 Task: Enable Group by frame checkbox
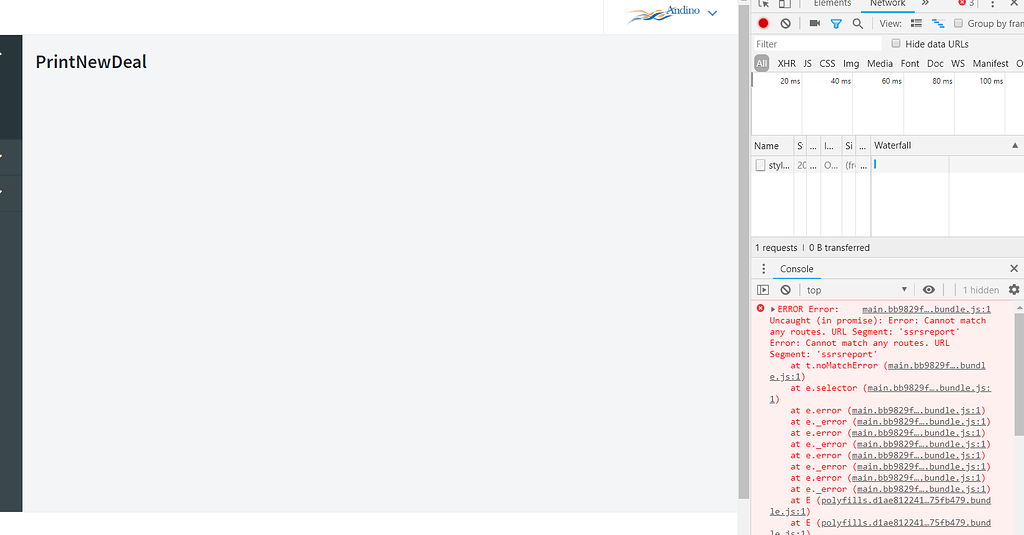(958, 24)
